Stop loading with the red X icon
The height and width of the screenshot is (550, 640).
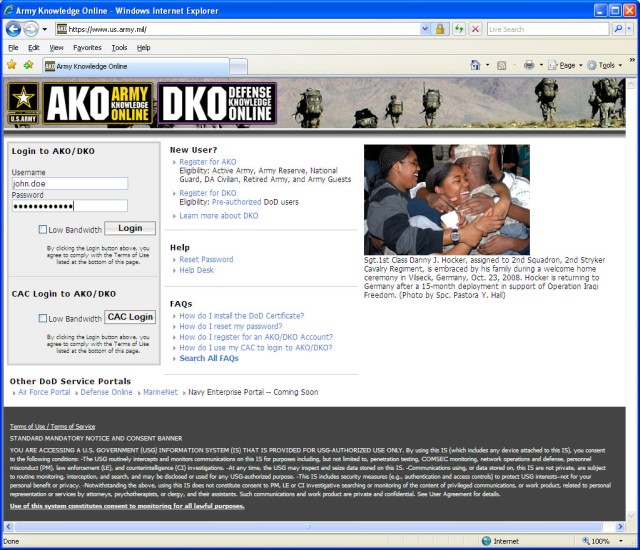[476, 29]
